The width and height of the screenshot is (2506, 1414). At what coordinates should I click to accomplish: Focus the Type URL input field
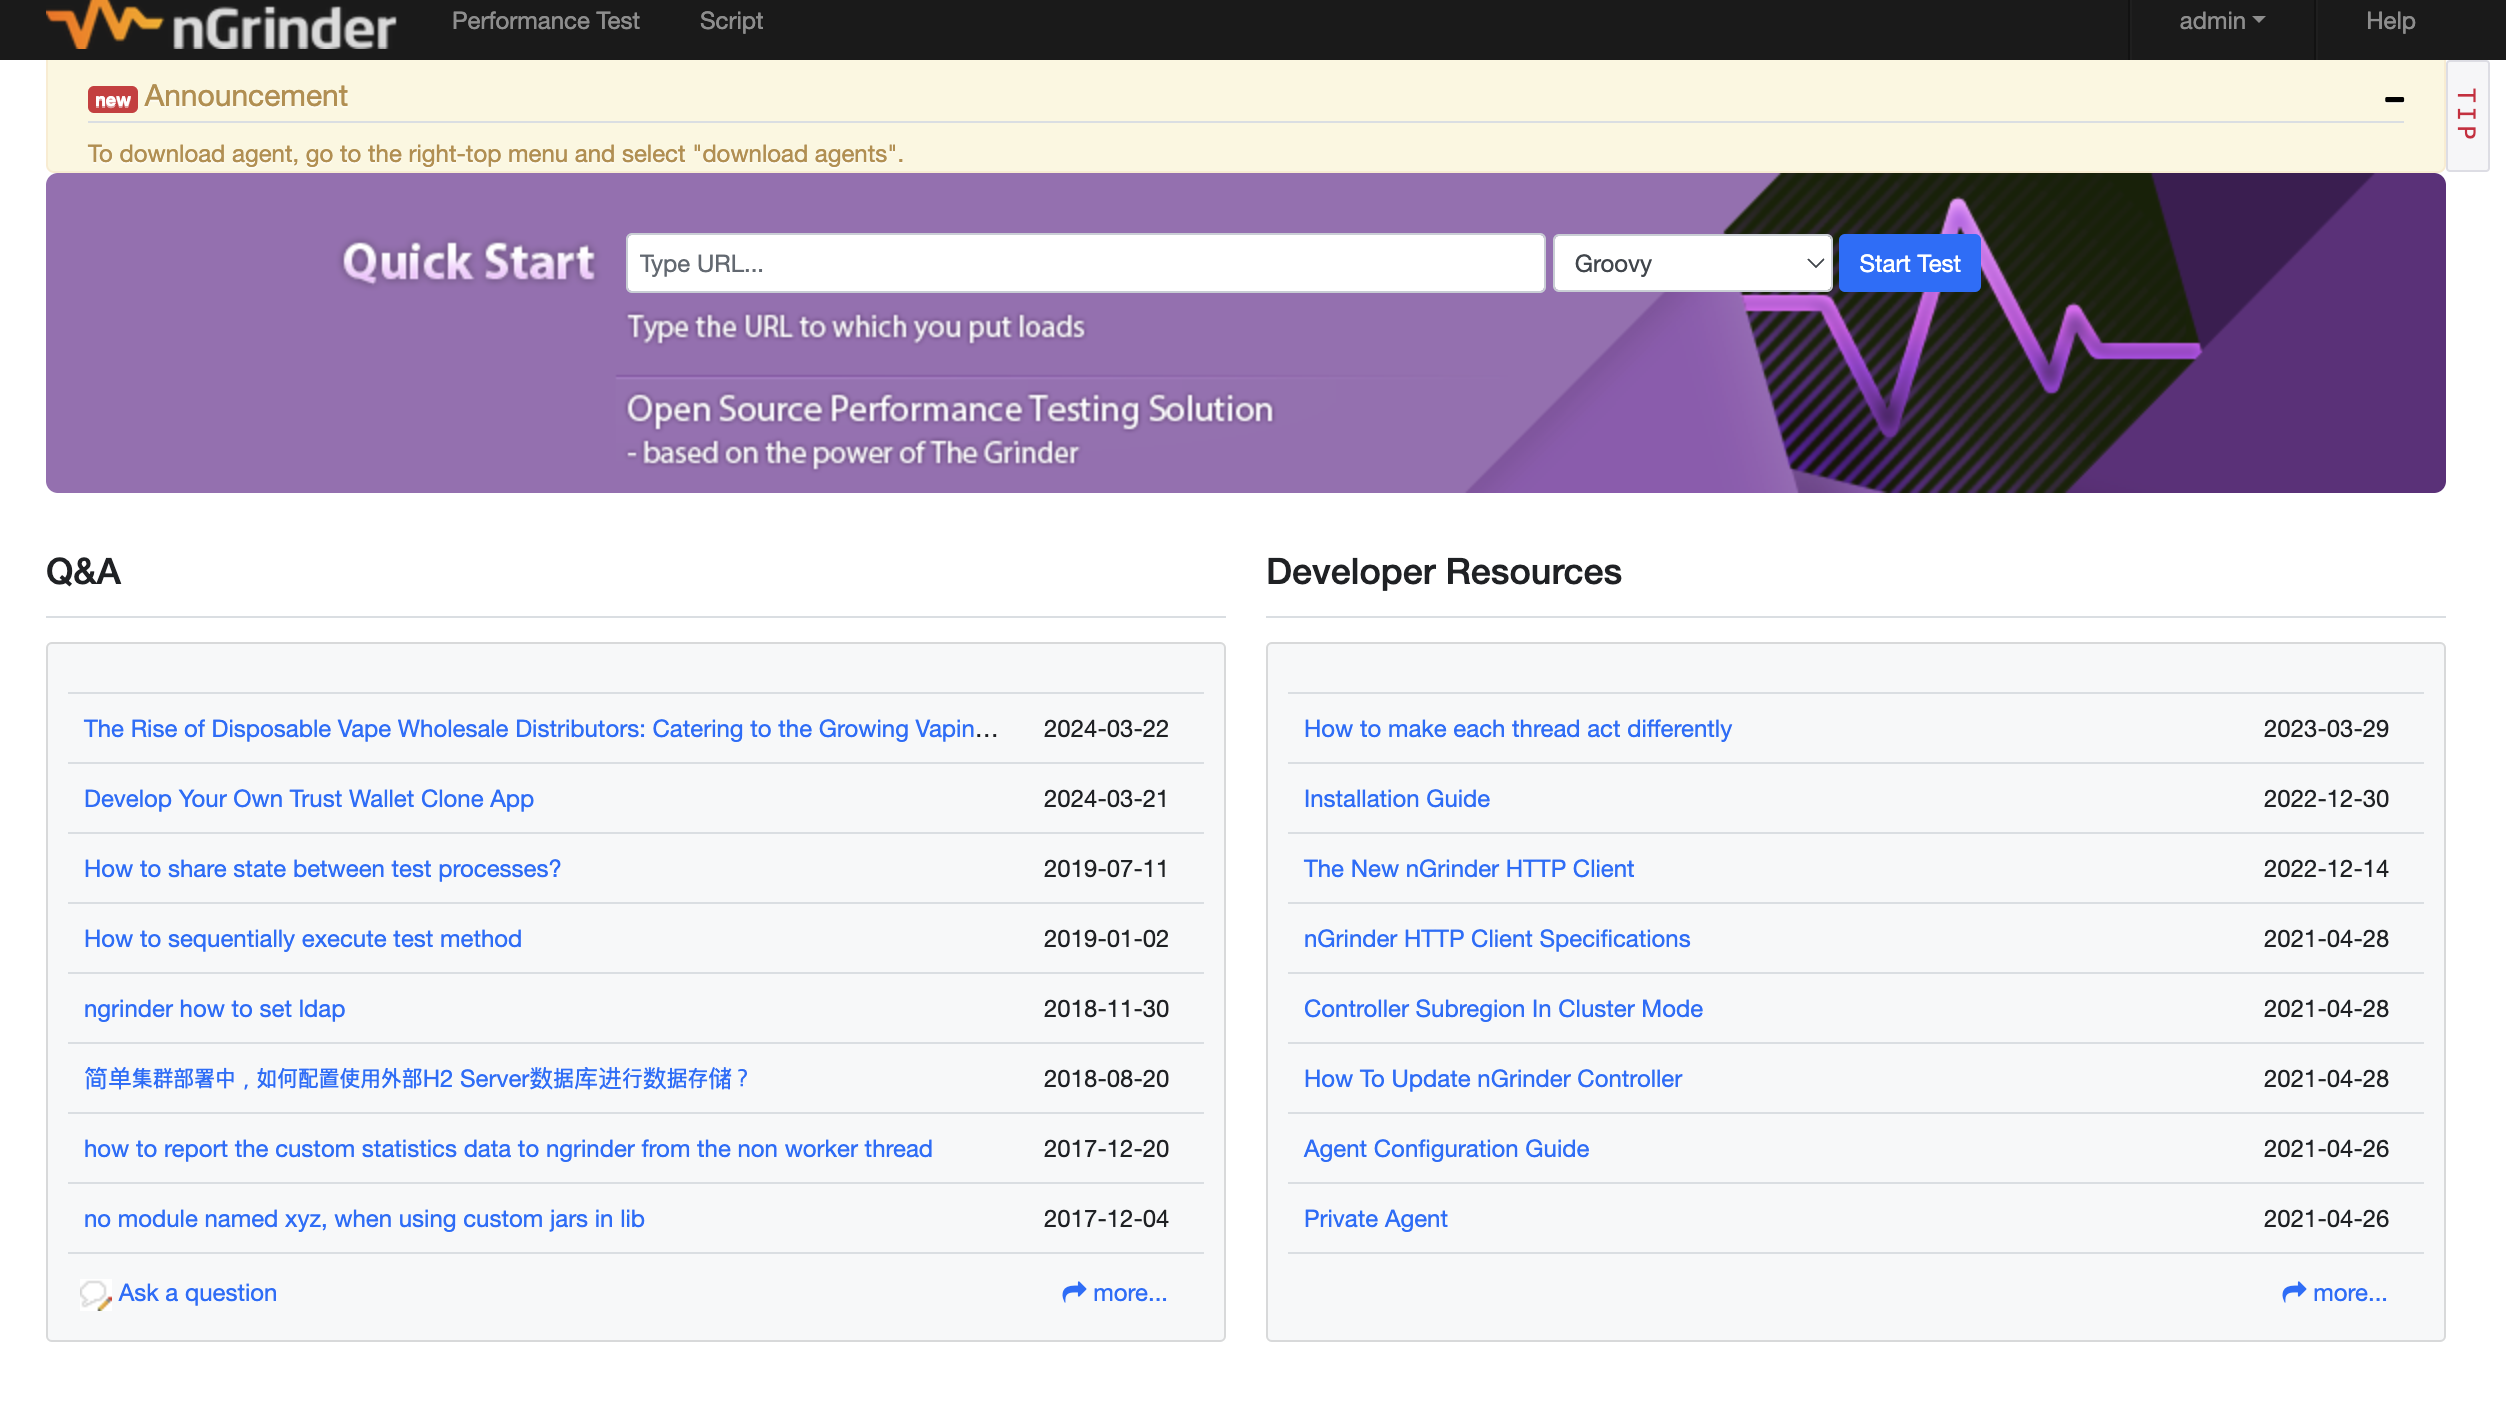click(1085, 264)
